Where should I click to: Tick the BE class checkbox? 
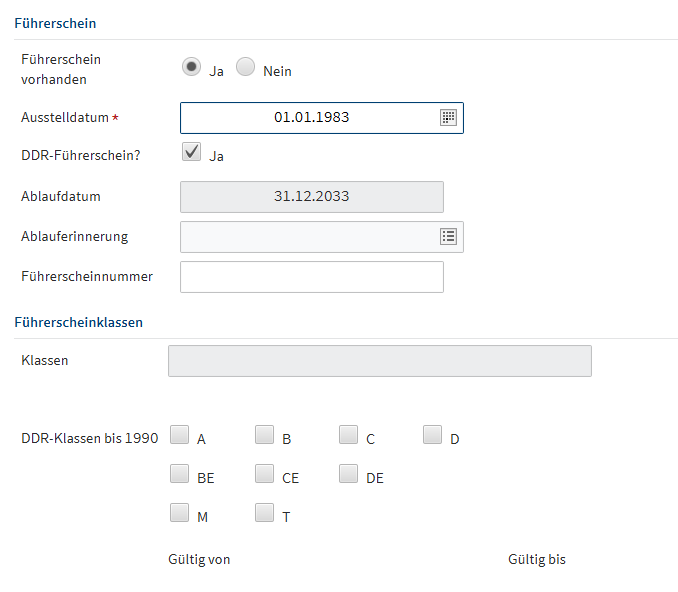point(180,474)
